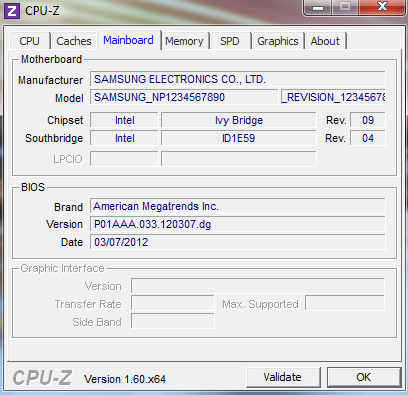
Task: Click the Southbridge vendor Intel field
Action: [x=124, y=138]
